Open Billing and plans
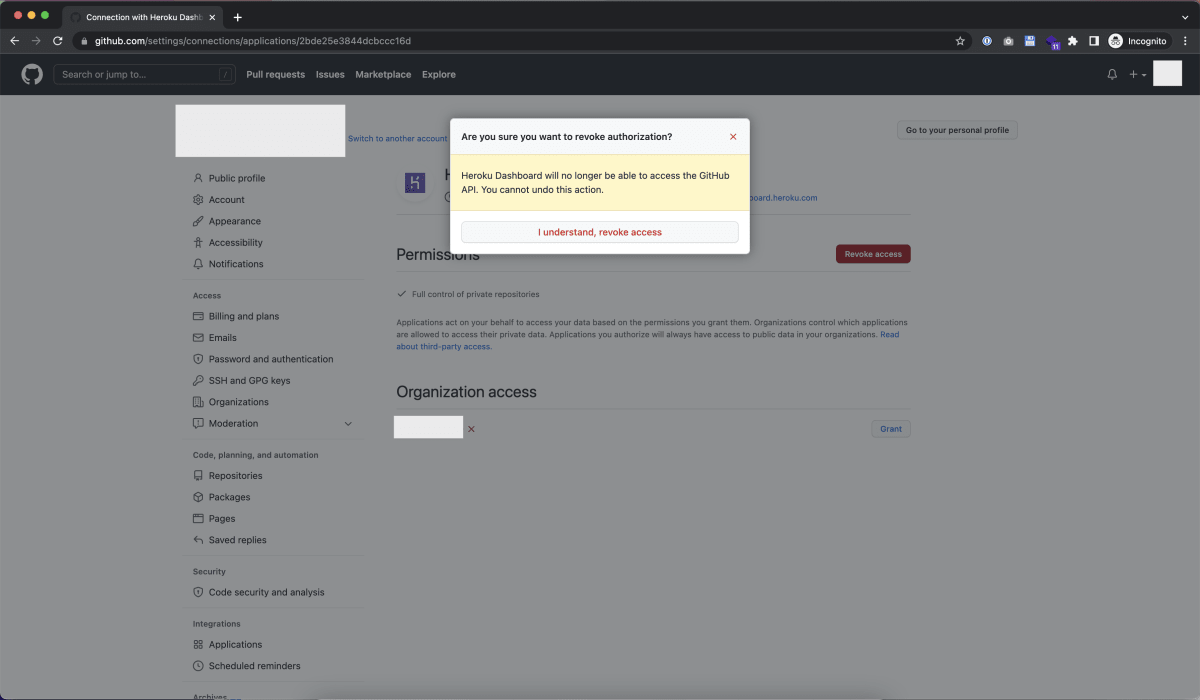The width and height of the screenshot is (1200, 700). click(x=244, y=316)
